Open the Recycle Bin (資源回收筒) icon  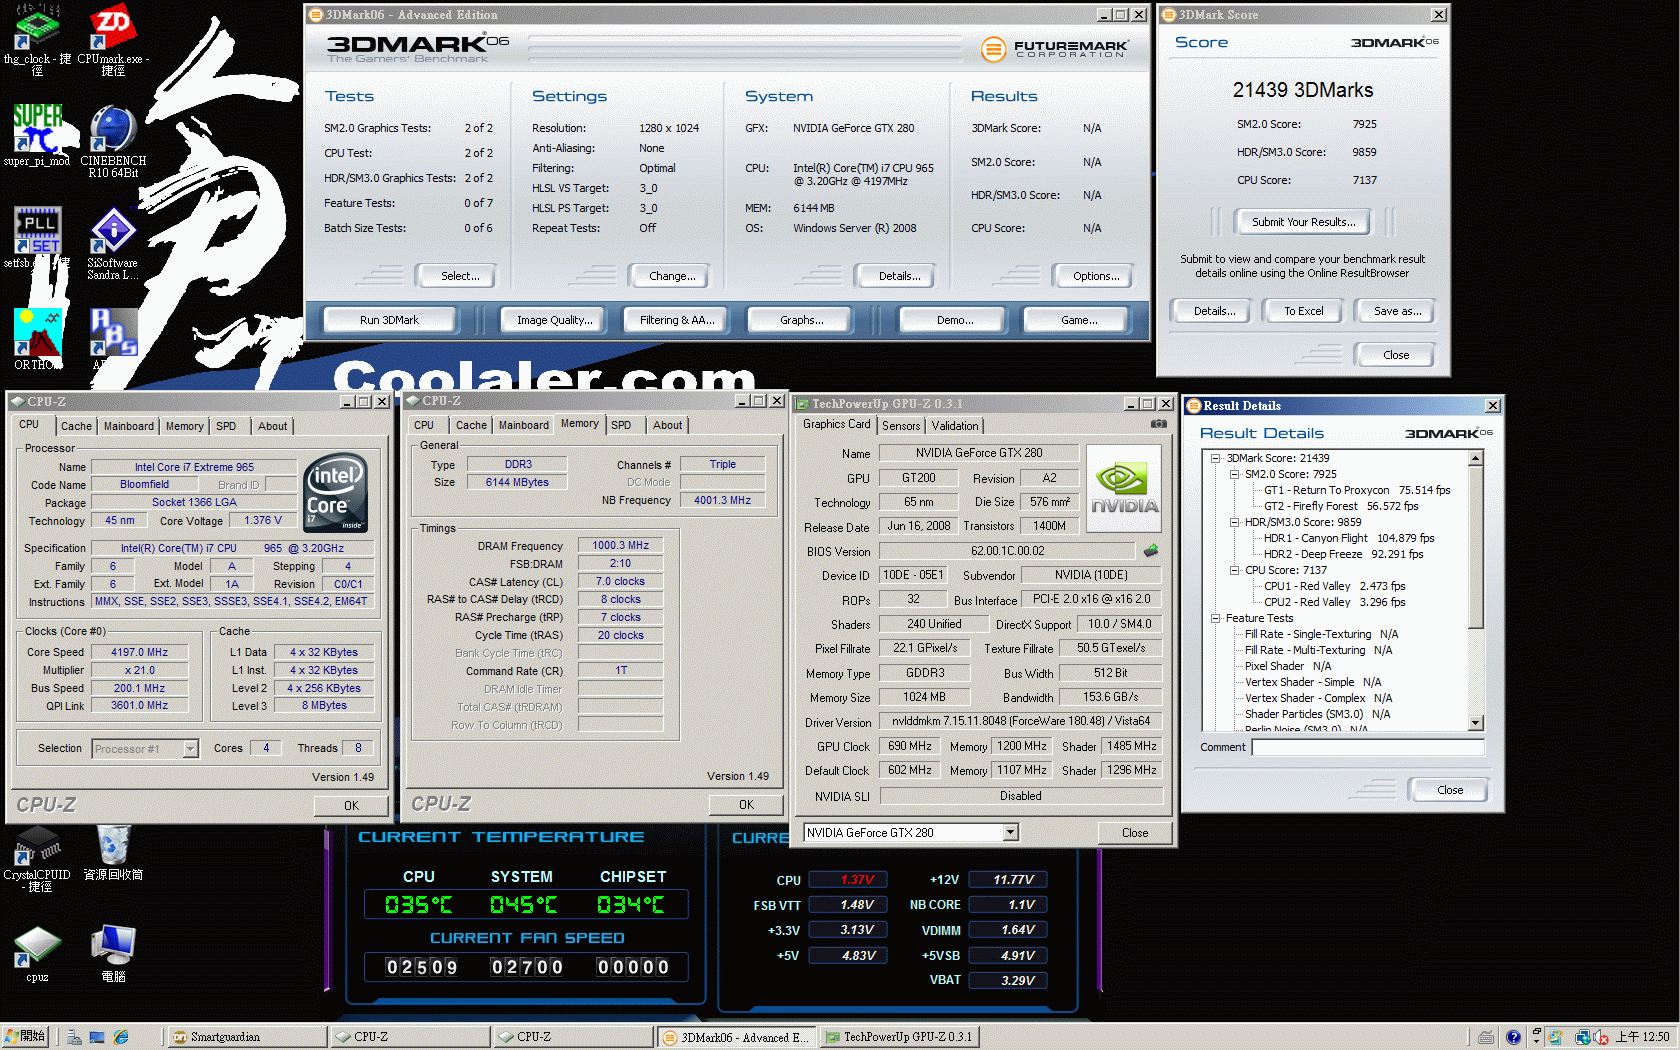click(113, 853)
